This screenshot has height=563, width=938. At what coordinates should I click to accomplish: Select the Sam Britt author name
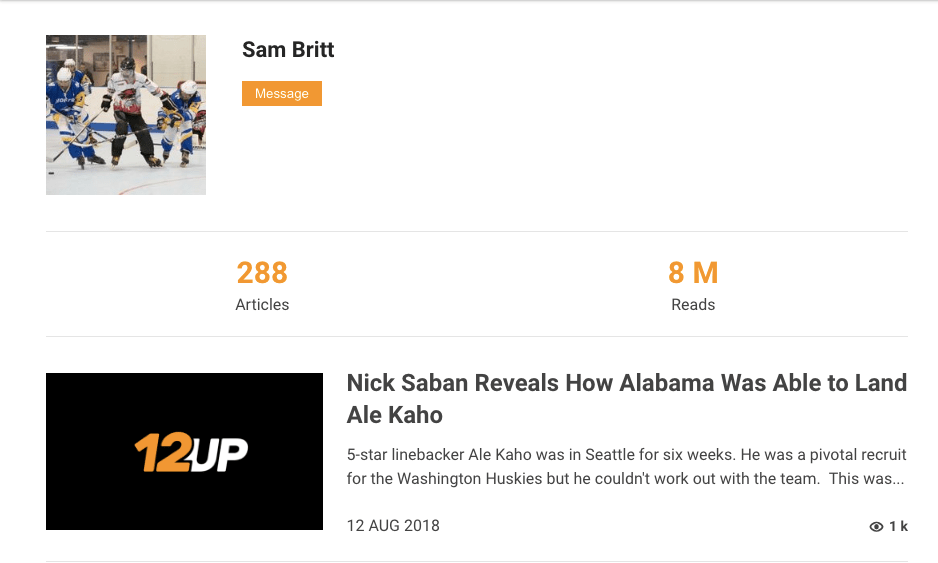pyautogui.click(x=288, y=50)
